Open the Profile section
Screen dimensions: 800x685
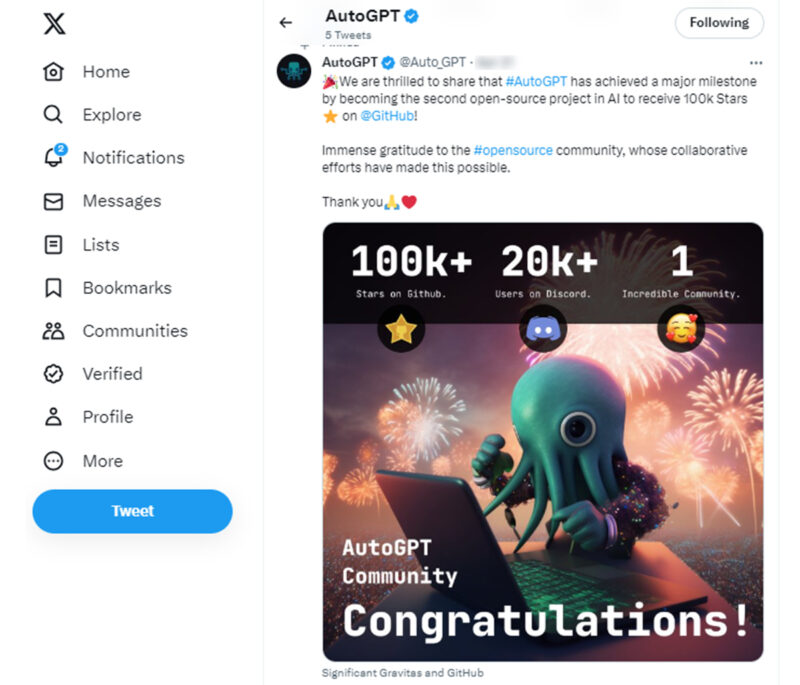tap(55, 417)
